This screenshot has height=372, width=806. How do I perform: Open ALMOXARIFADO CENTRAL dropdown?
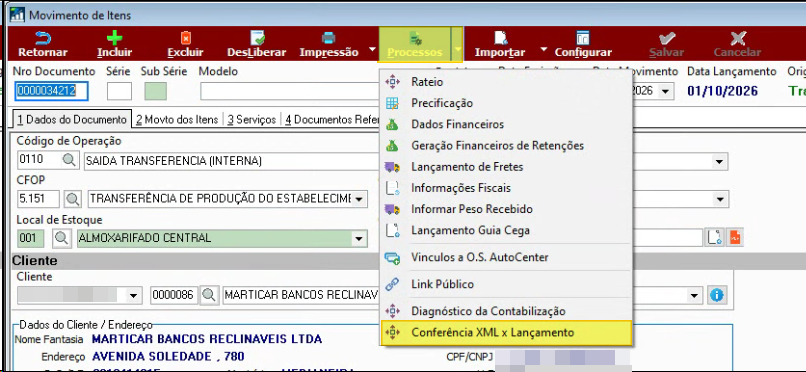359,239
